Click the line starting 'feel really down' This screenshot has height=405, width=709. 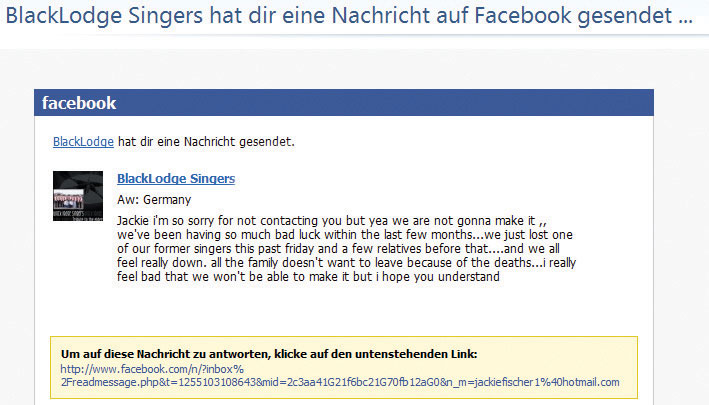click(346, 263)
